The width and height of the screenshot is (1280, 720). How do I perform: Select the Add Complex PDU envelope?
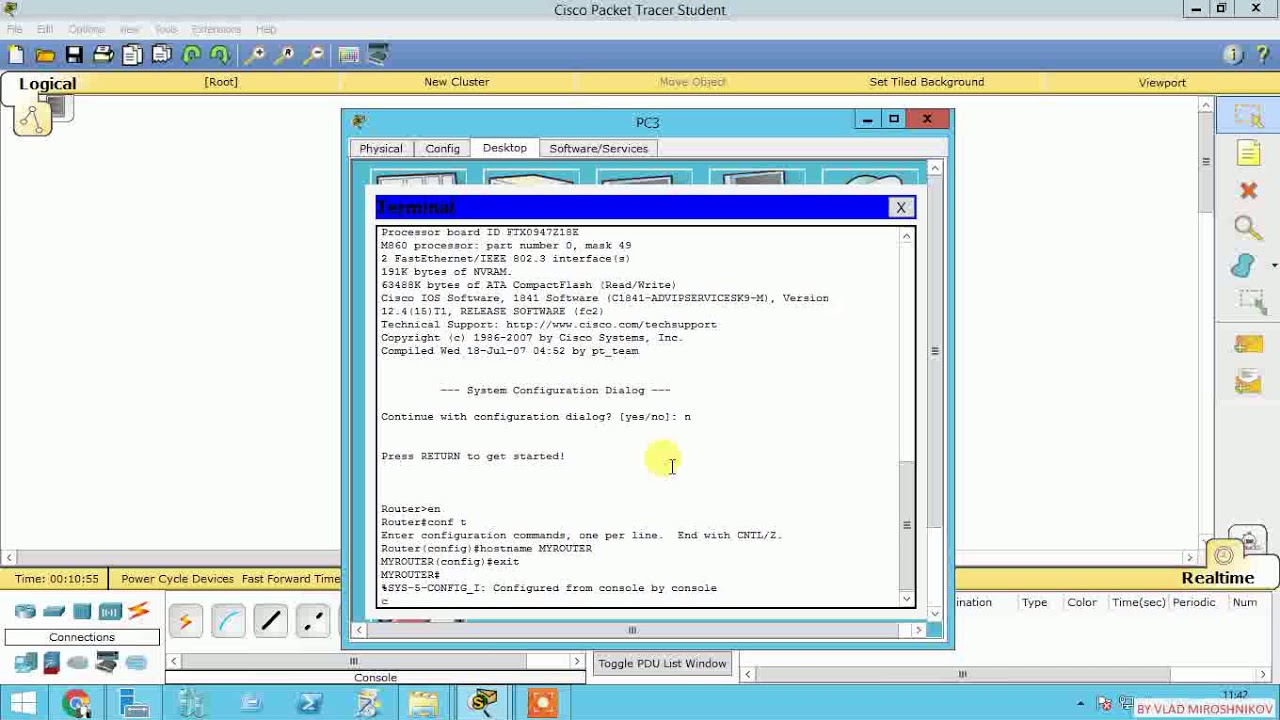[1248, 381]
